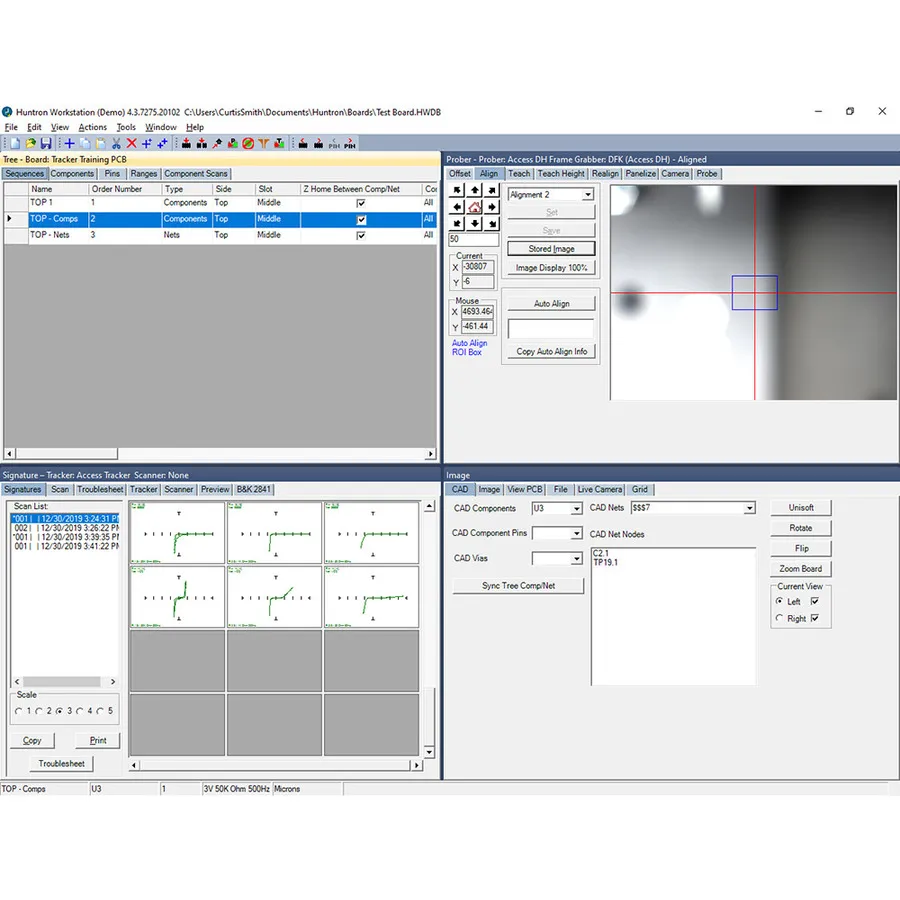Image resolution: width=900 pixels, height=900 pixels.
Task: Jog prober right with the right arrow
Action: (x=492, y=207)
